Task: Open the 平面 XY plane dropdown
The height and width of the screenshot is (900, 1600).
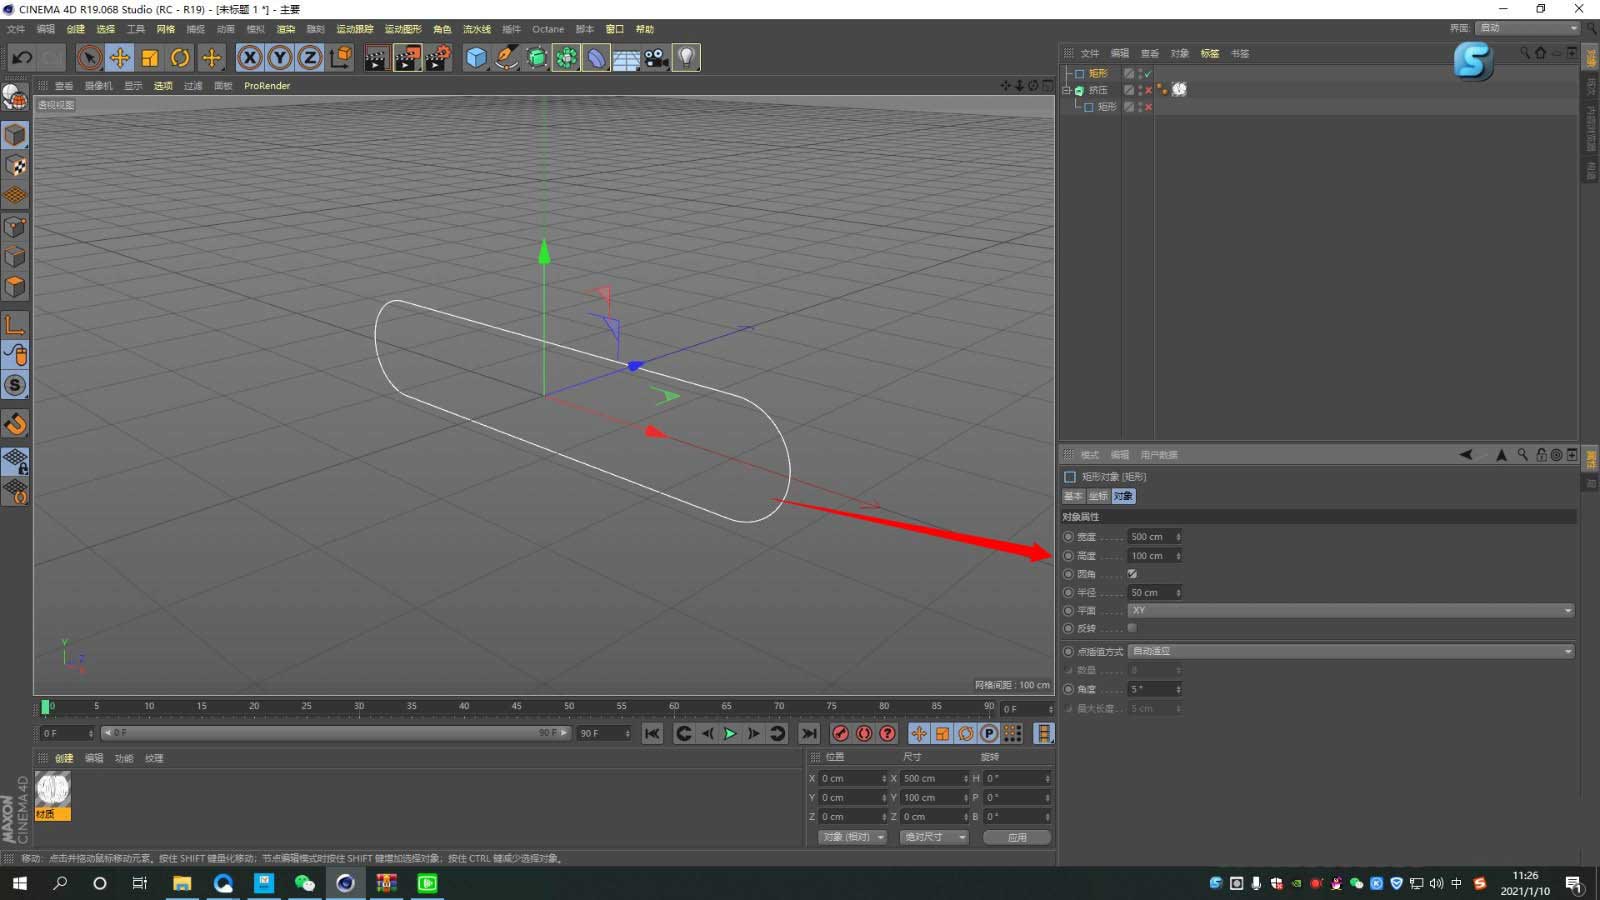Action: click(x=1350, y=610)
